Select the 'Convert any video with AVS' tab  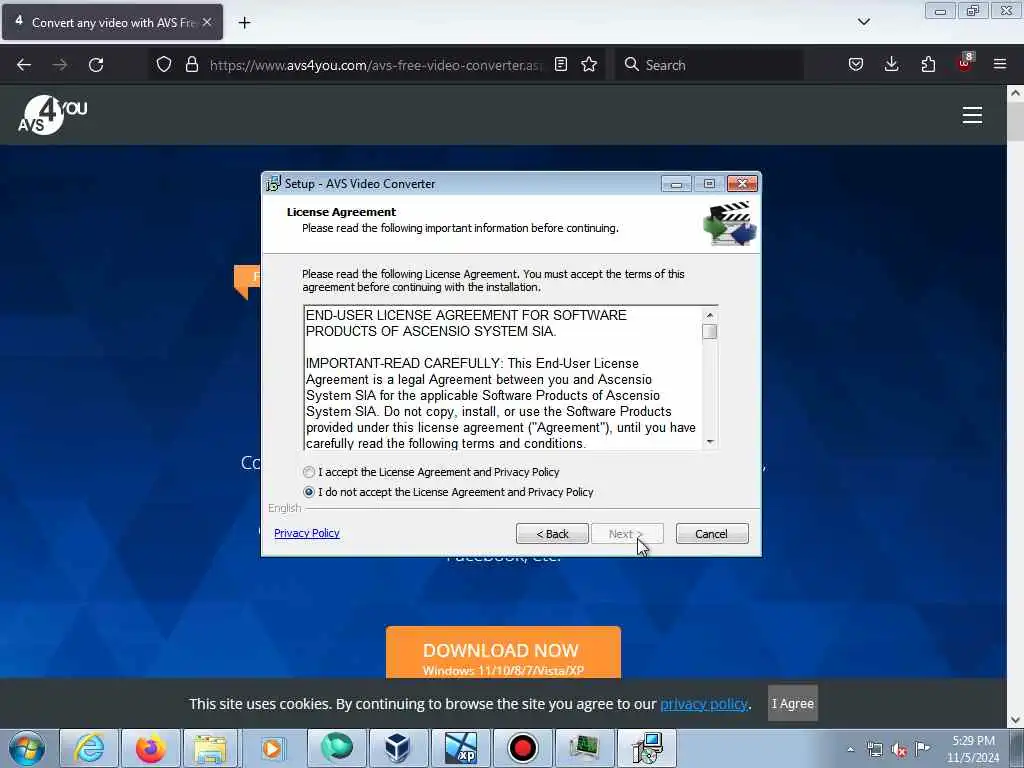coord(112,22)
